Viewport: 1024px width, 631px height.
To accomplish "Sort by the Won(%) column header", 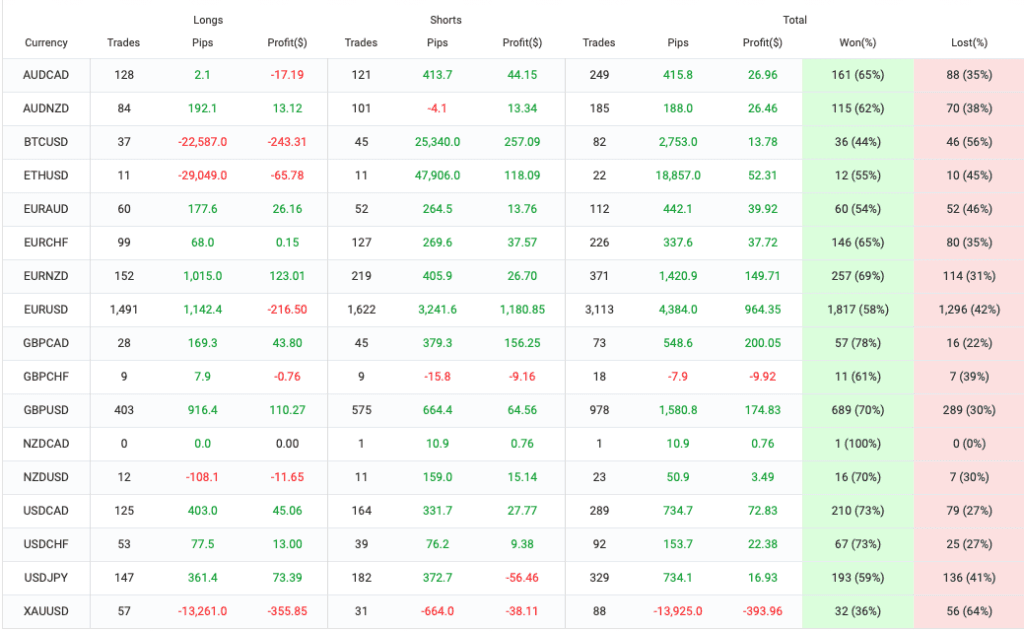I will tap(857, 43).
